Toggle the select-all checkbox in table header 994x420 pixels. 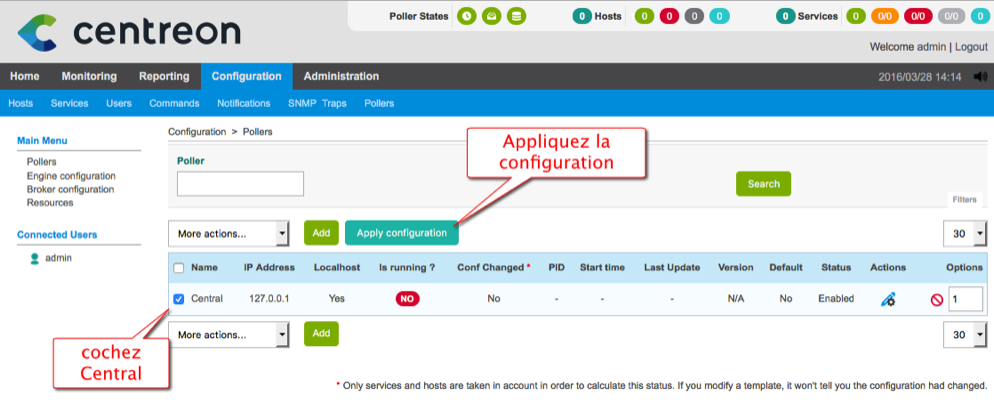pos(178,268)
